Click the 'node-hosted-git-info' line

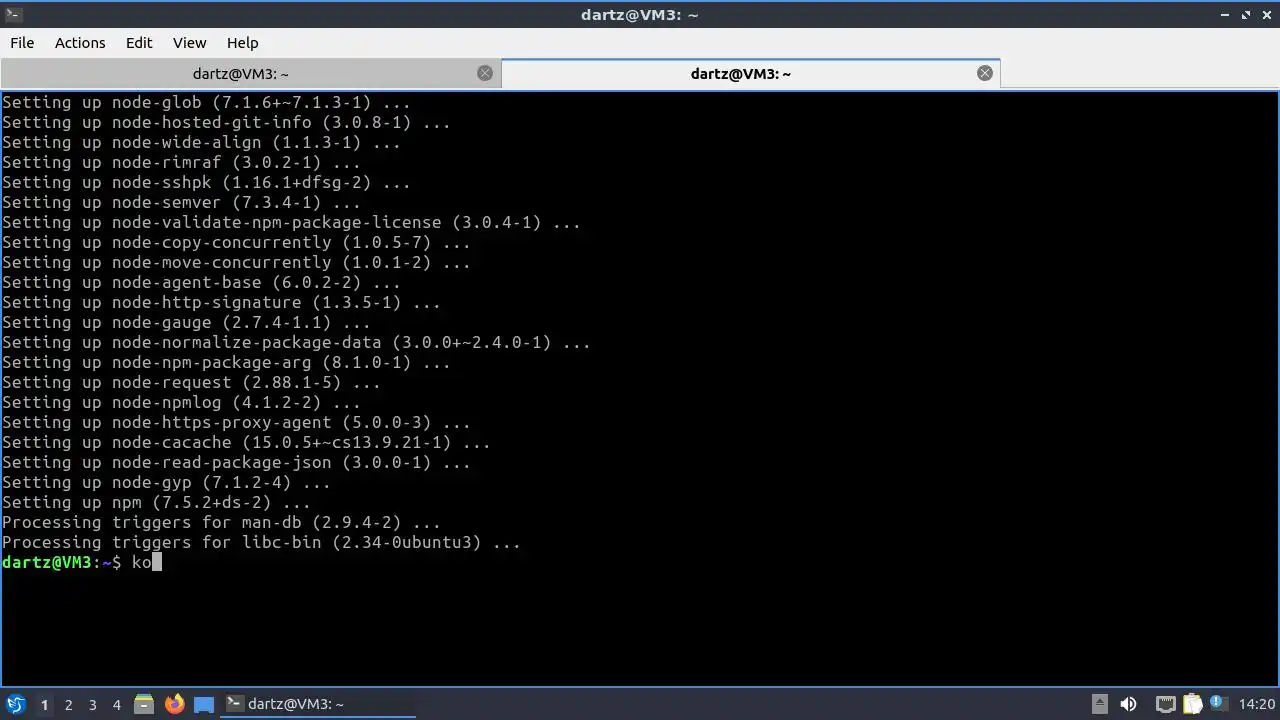226,122
